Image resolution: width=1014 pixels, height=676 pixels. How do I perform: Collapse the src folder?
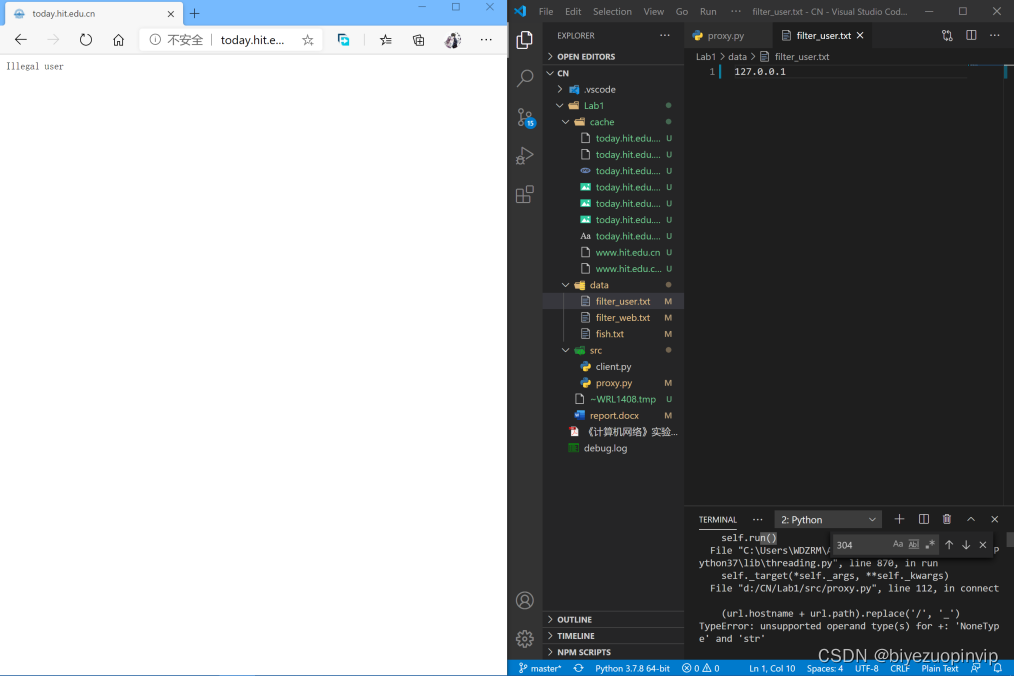coord(613,350)
